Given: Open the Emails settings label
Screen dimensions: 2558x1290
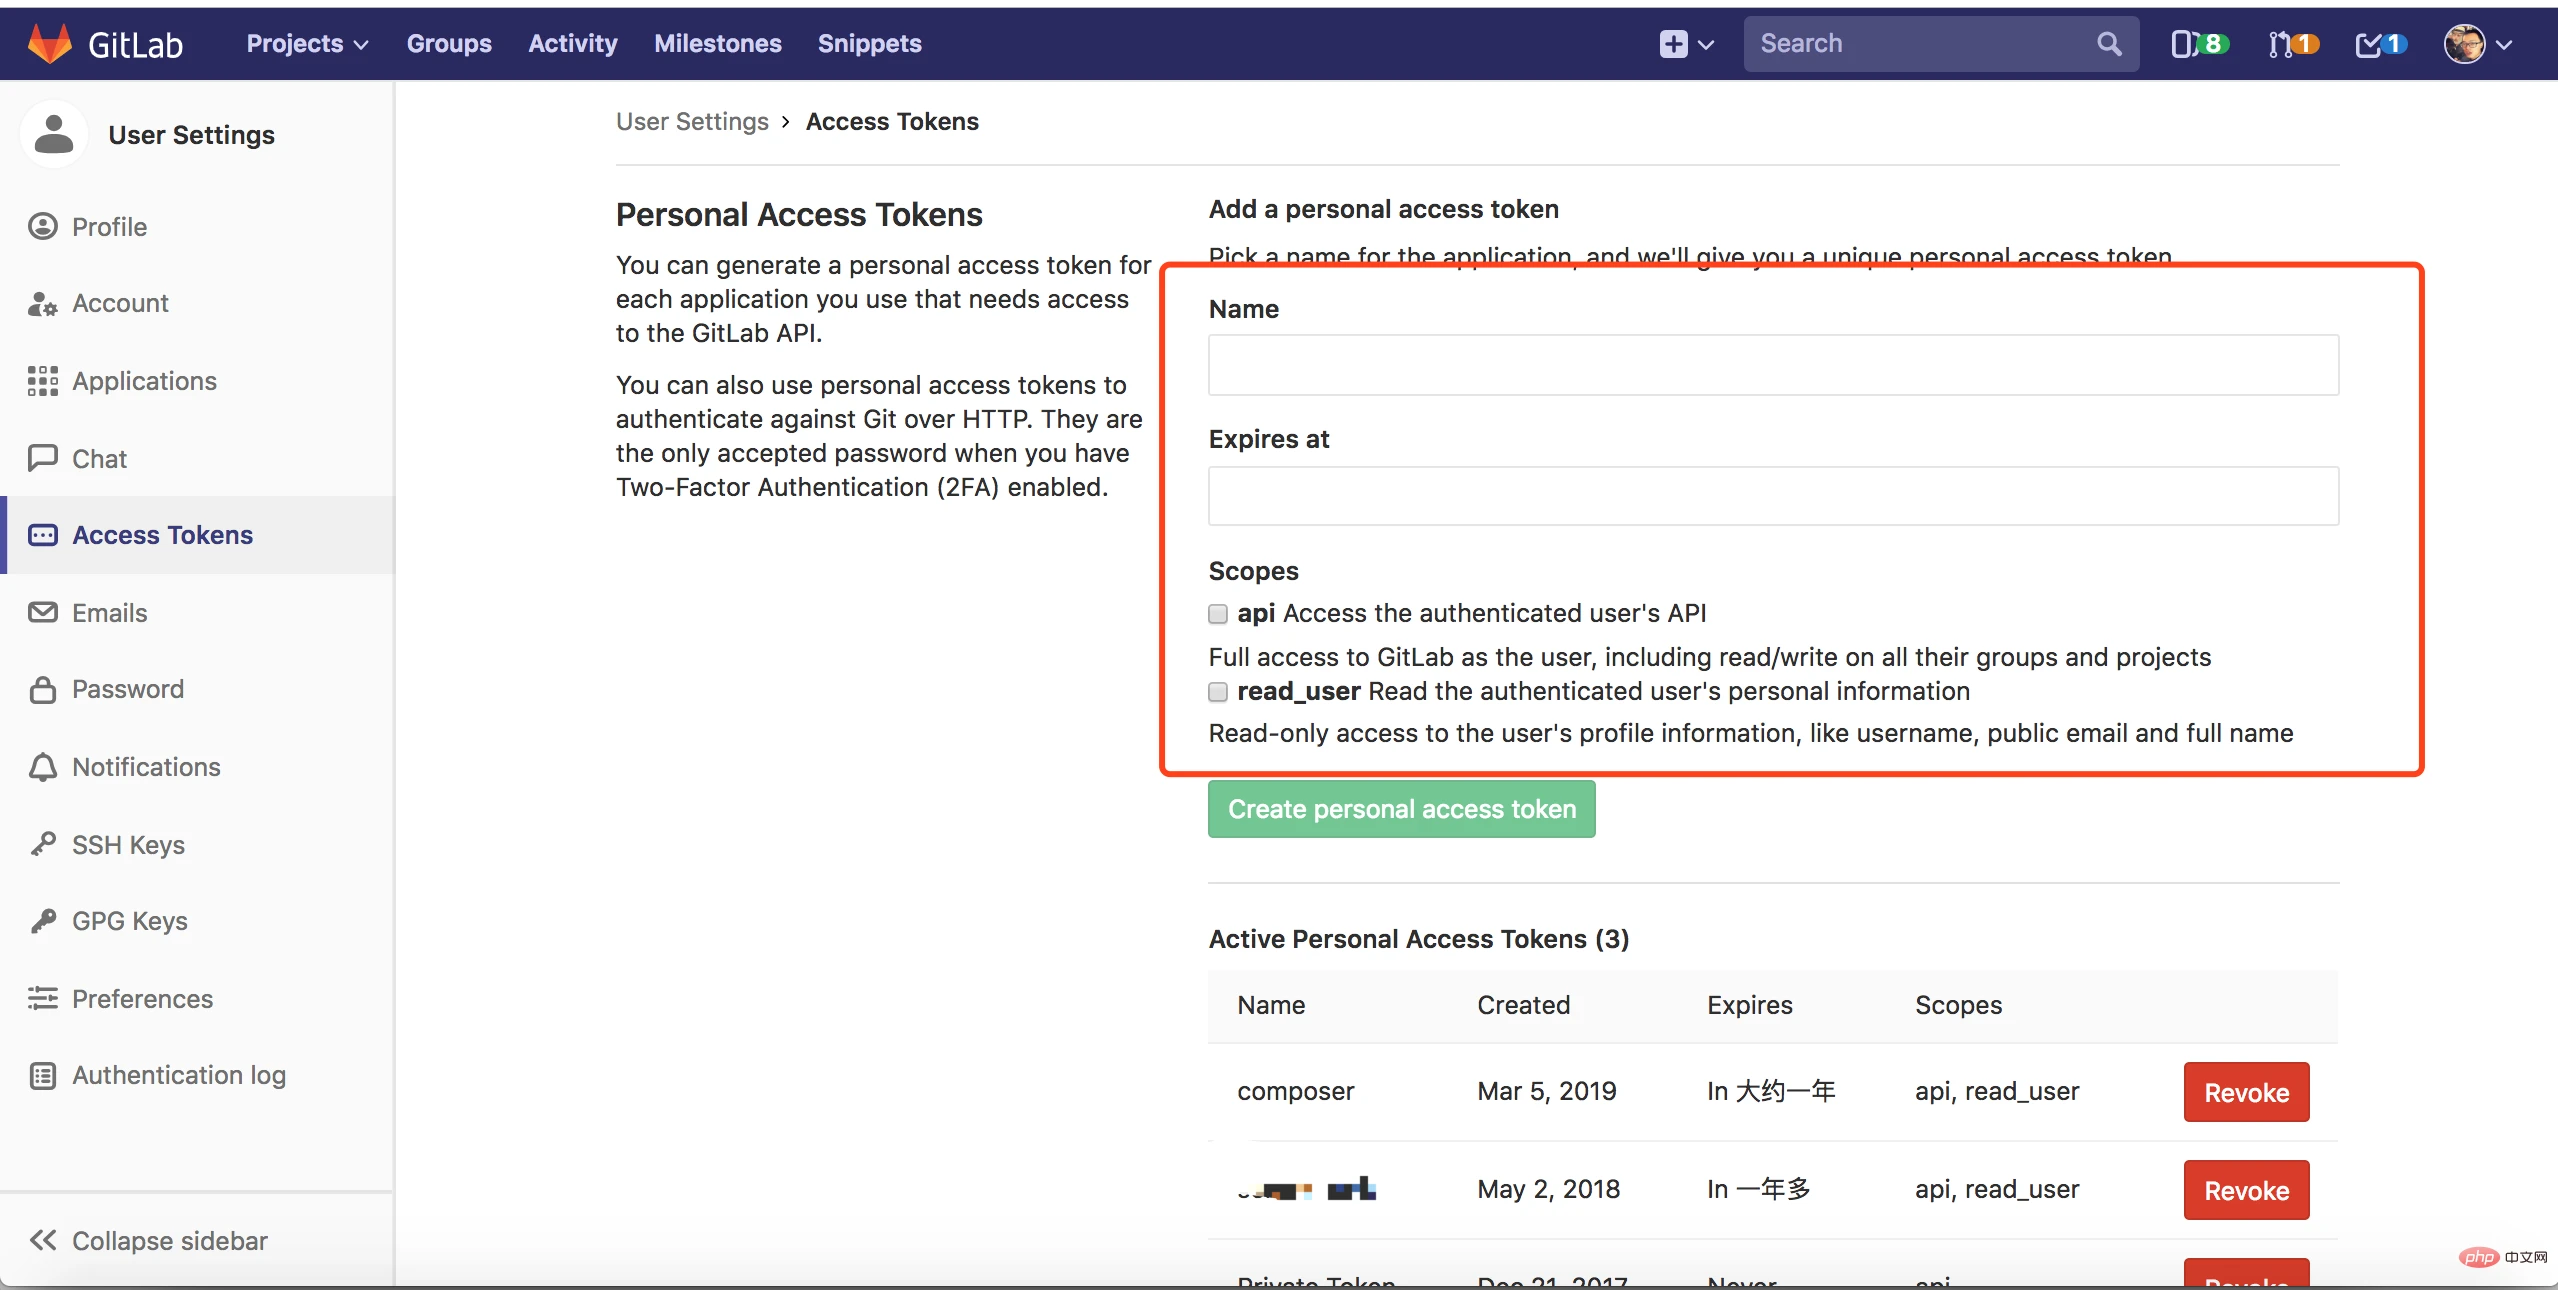Looking at the screenshot, I should pyautogui.click(x=110, y=613).
